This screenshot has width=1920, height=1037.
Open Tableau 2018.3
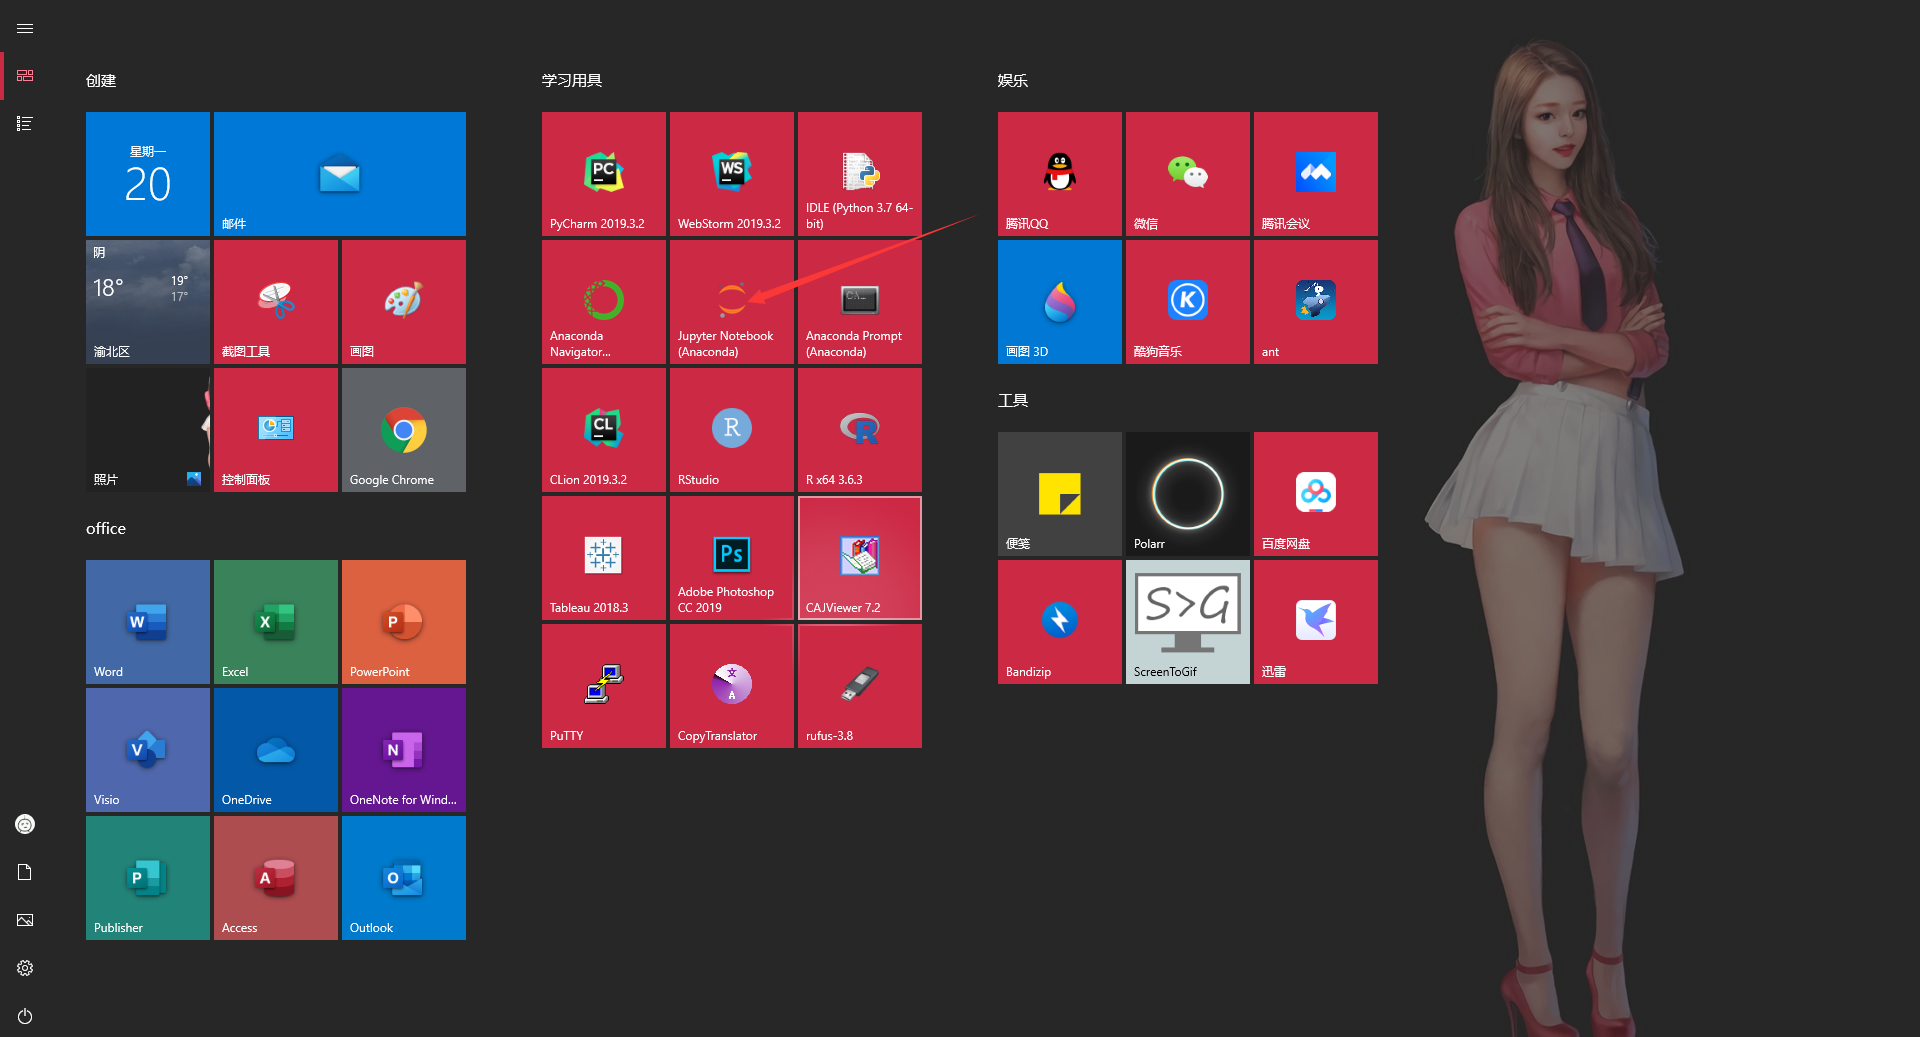pos(604,558)
